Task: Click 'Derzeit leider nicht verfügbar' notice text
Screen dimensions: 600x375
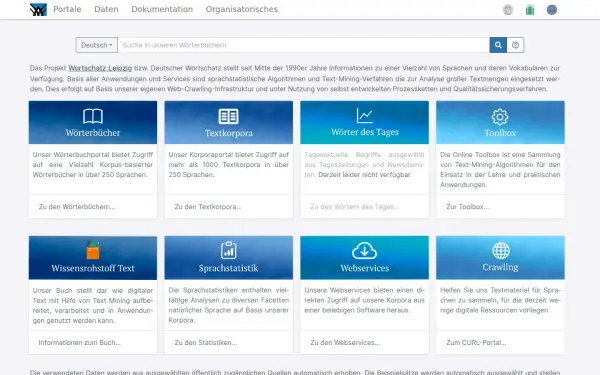Action: (x=365, y=174)
